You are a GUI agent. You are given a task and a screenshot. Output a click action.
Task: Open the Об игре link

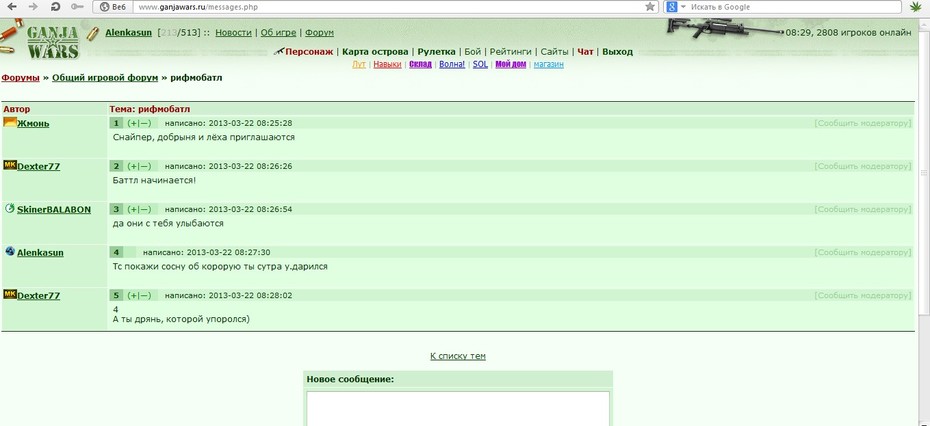278,33
